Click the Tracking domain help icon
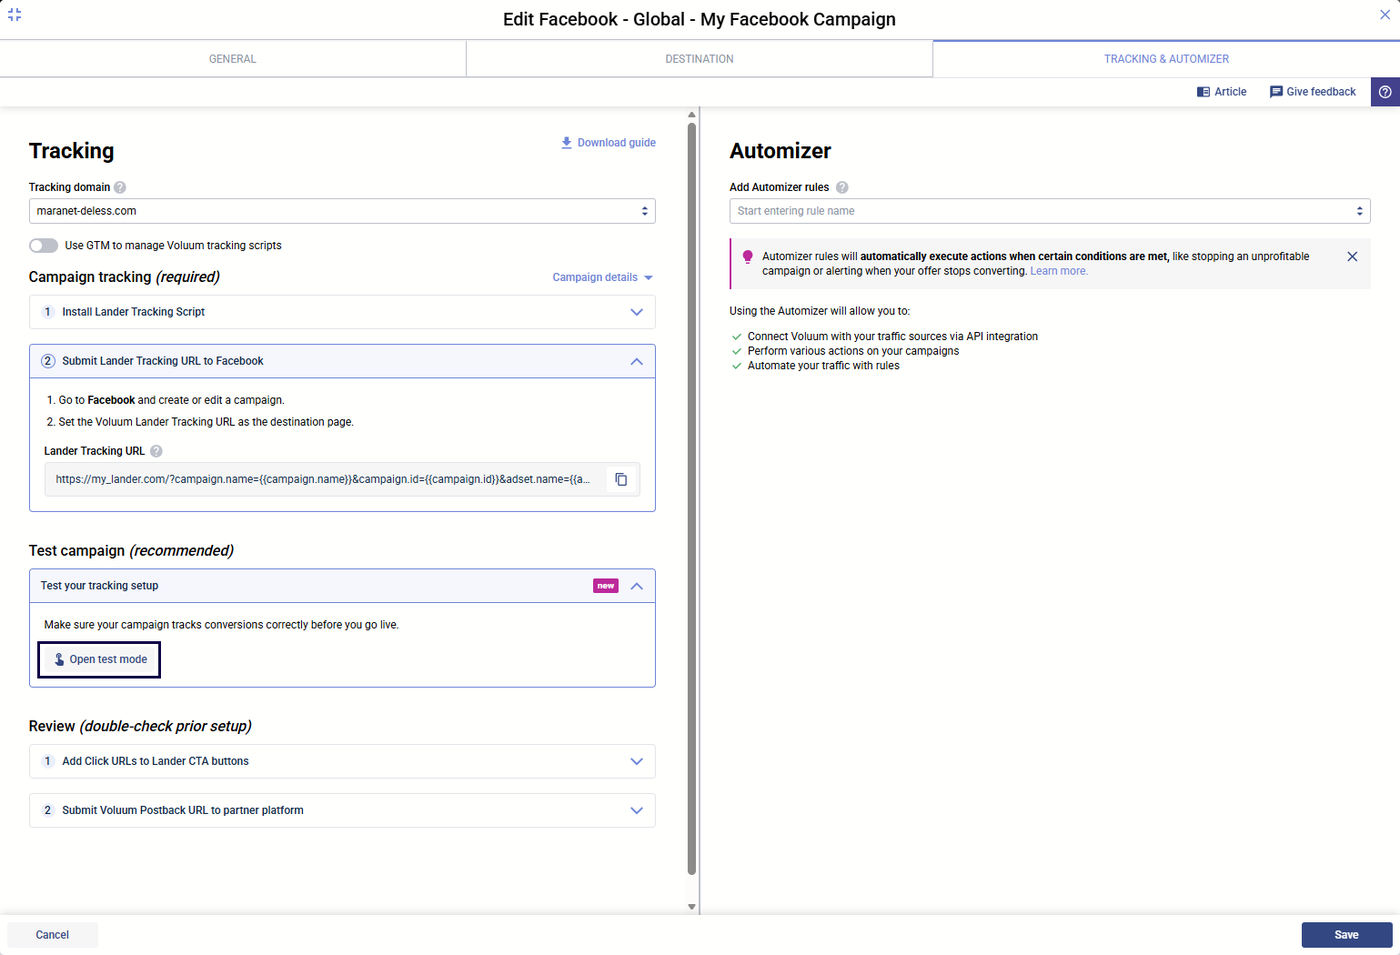This screenshot has height=955, width=1400. (x=120, y=187)
